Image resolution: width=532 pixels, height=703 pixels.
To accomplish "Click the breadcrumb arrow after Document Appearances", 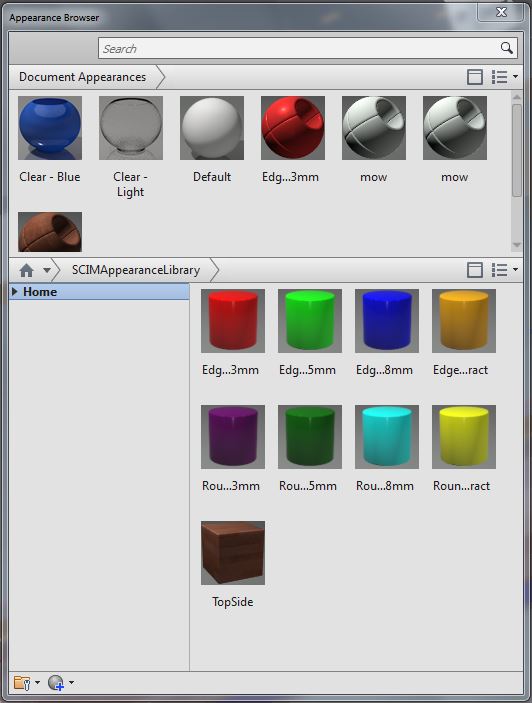I will [160, 77].
